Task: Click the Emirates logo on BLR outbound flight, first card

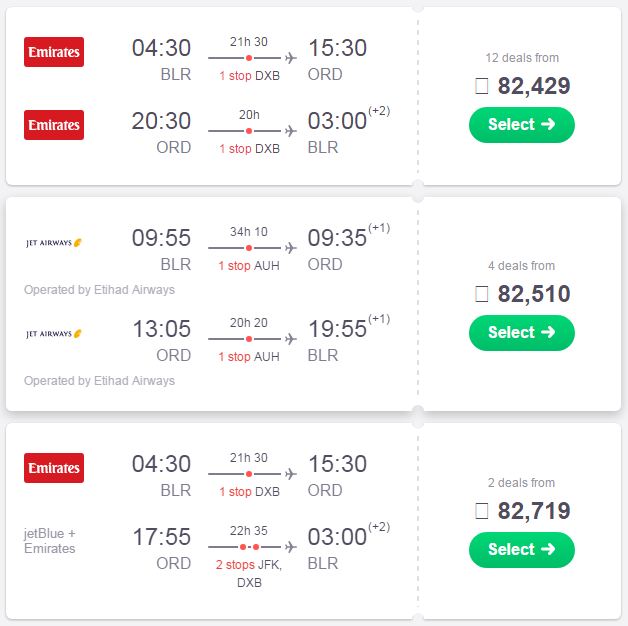Action: (x=54, y=52)
